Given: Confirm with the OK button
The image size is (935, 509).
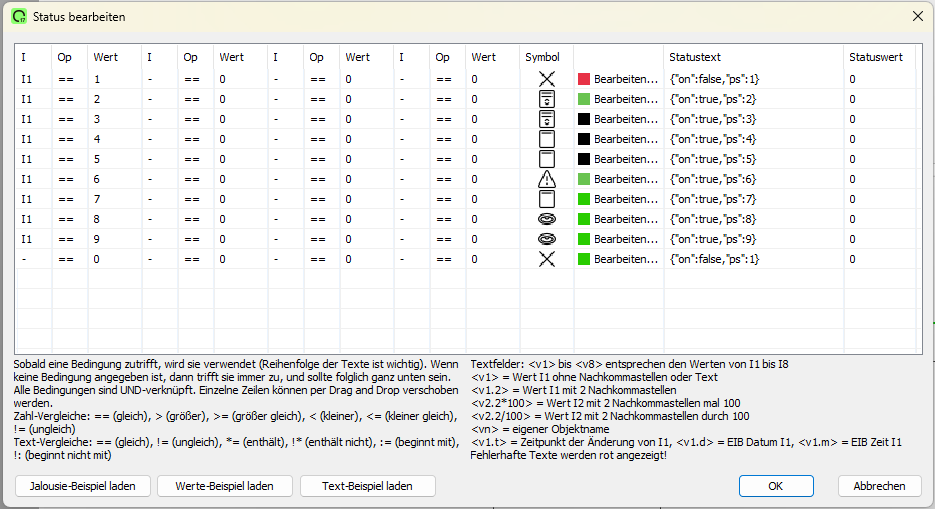Looking at the screenshot, I should tap(776, 486).
